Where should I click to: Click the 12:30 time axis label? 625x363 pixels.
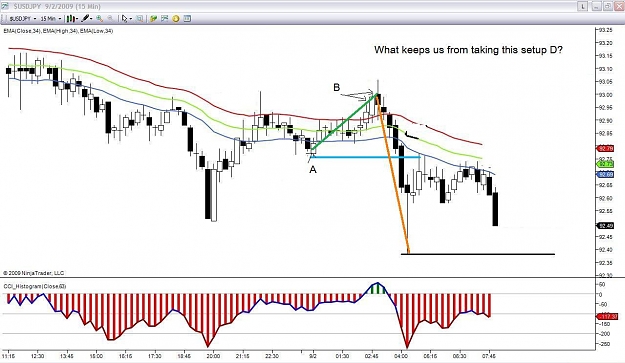37,356
